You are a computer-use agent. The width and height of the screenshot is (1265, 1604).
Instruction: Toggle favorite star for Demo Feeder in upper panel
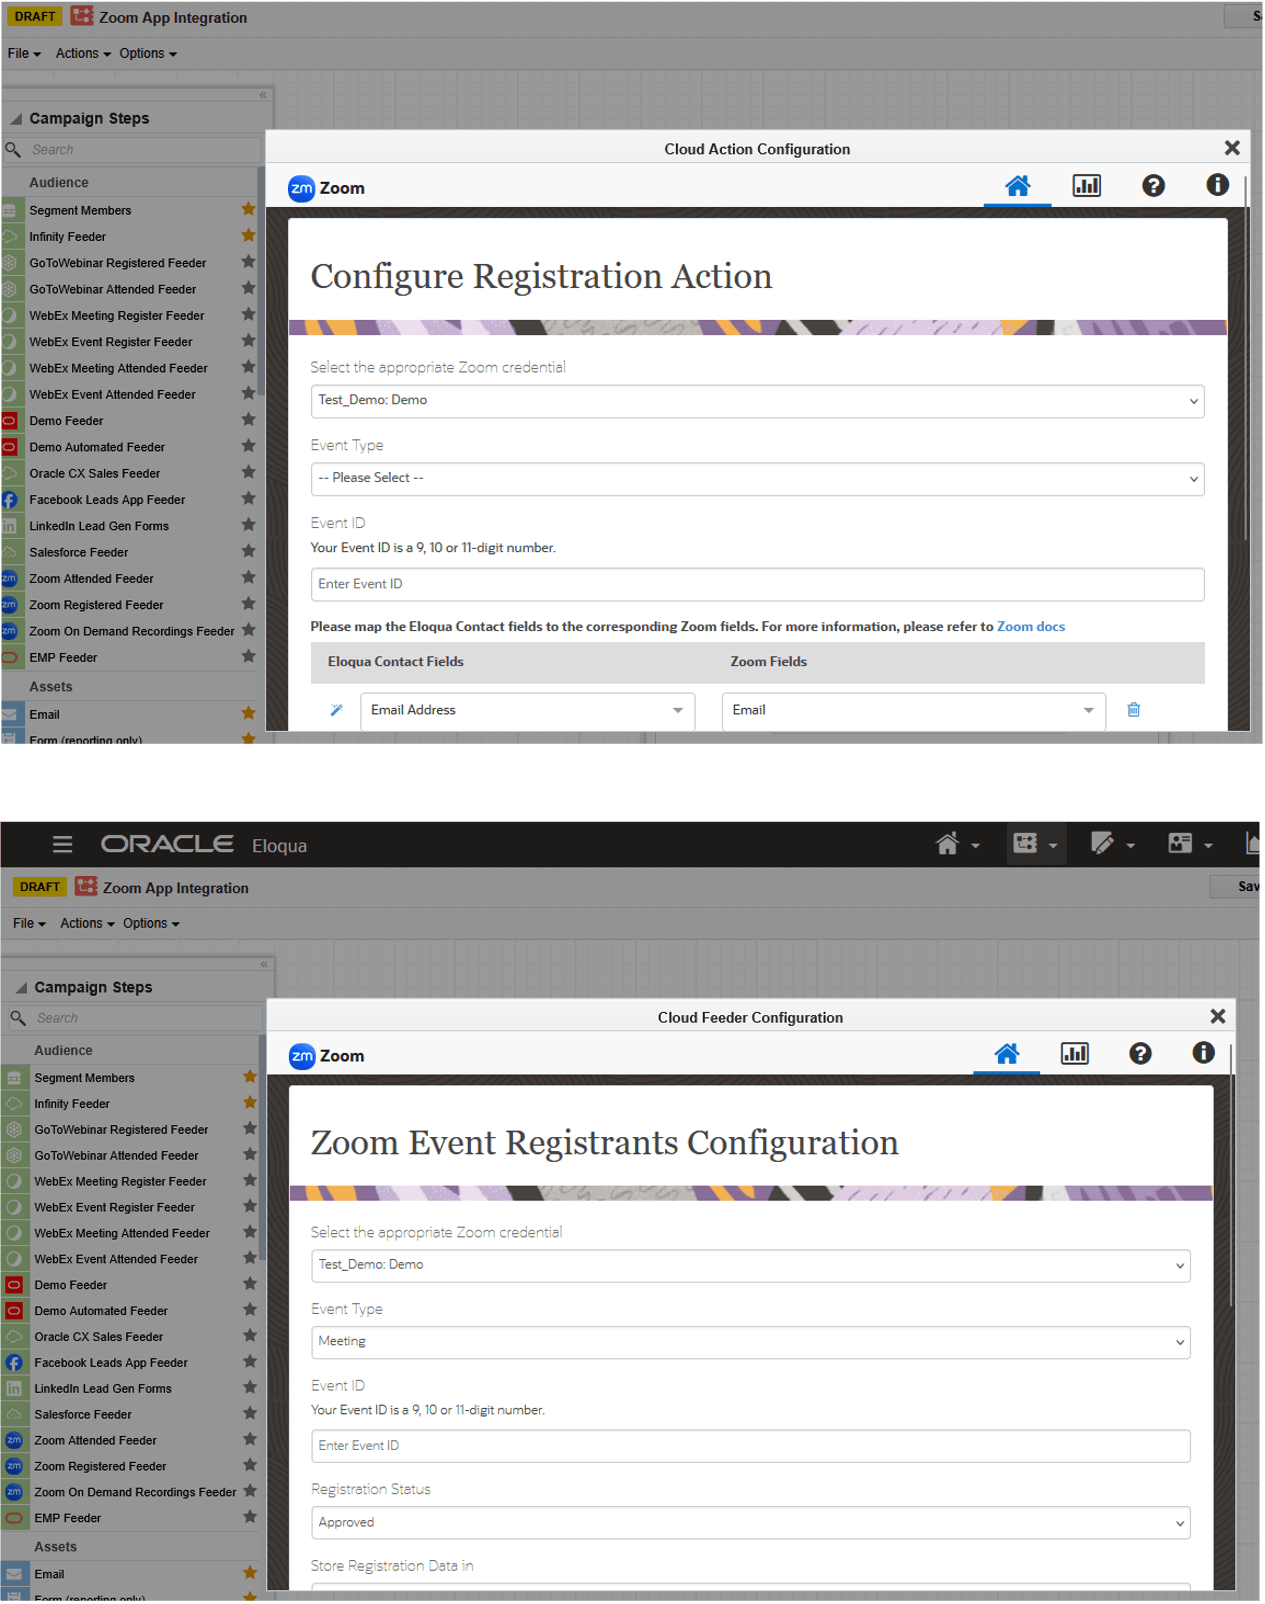coord(248,420)
